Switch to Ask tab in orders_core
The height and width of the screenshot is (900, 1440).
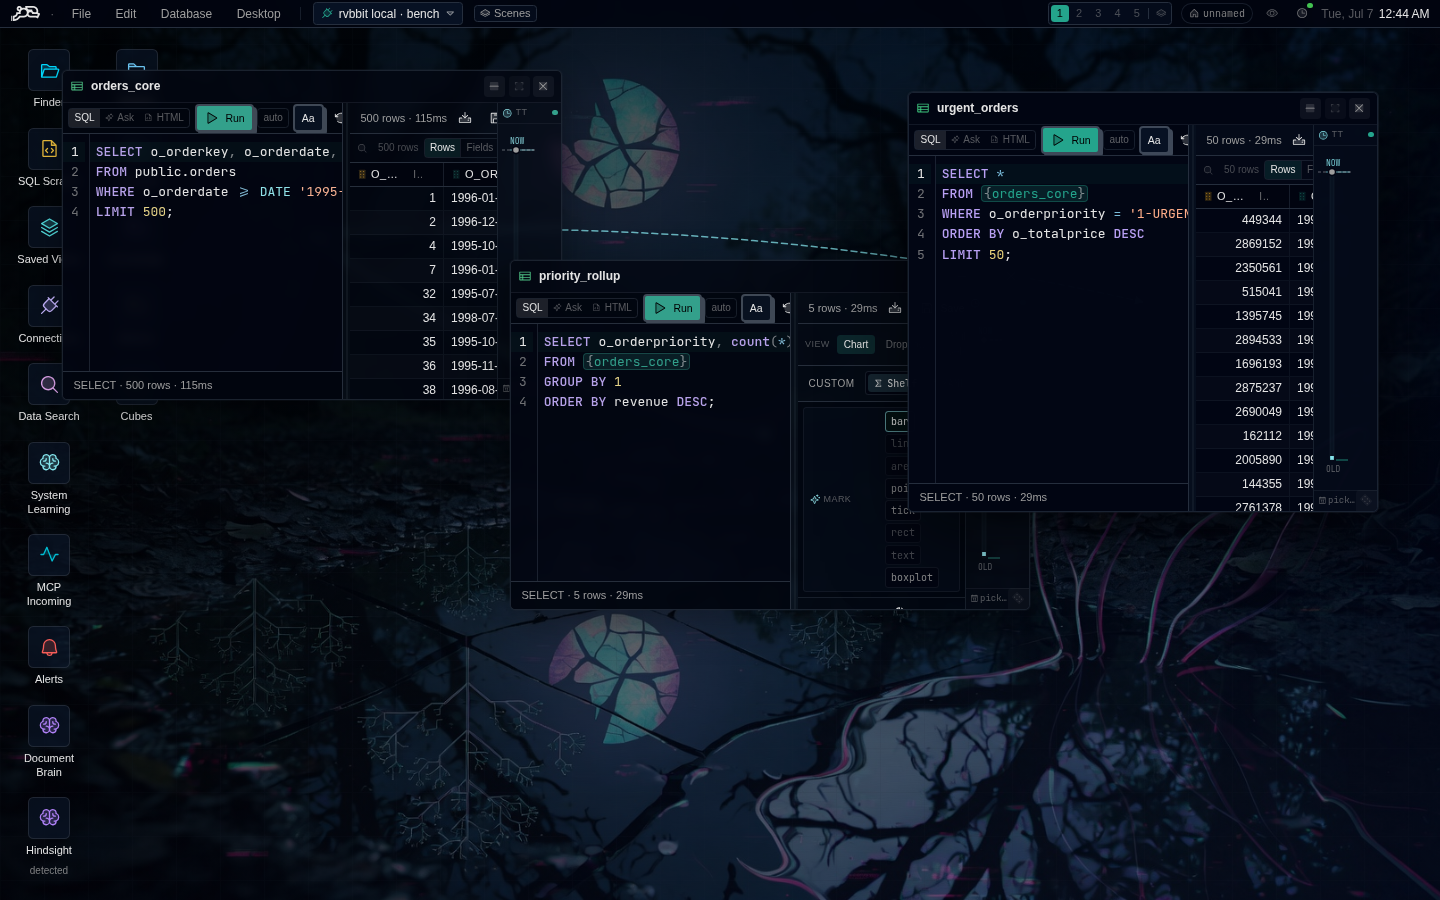pos(120,118)
